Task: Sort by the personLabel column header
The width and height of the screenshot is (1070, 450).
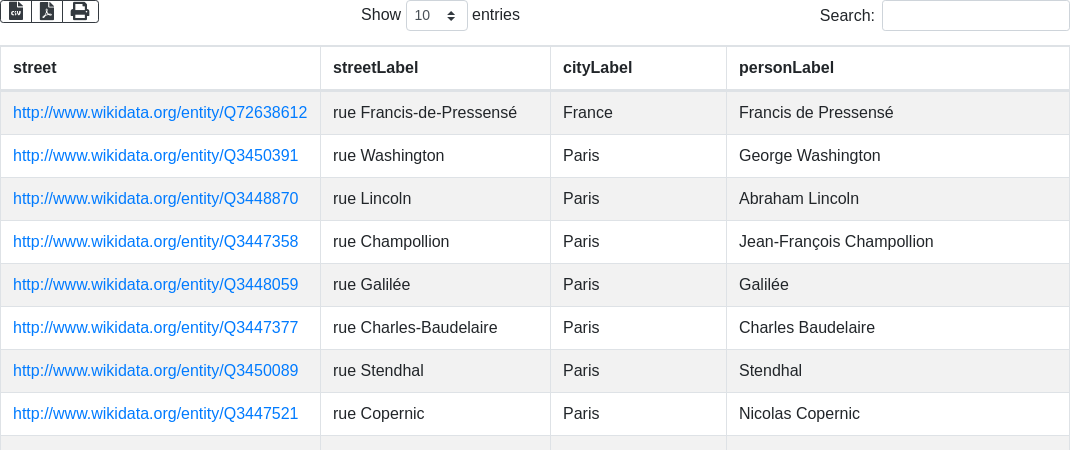Action: coord(786,68)
